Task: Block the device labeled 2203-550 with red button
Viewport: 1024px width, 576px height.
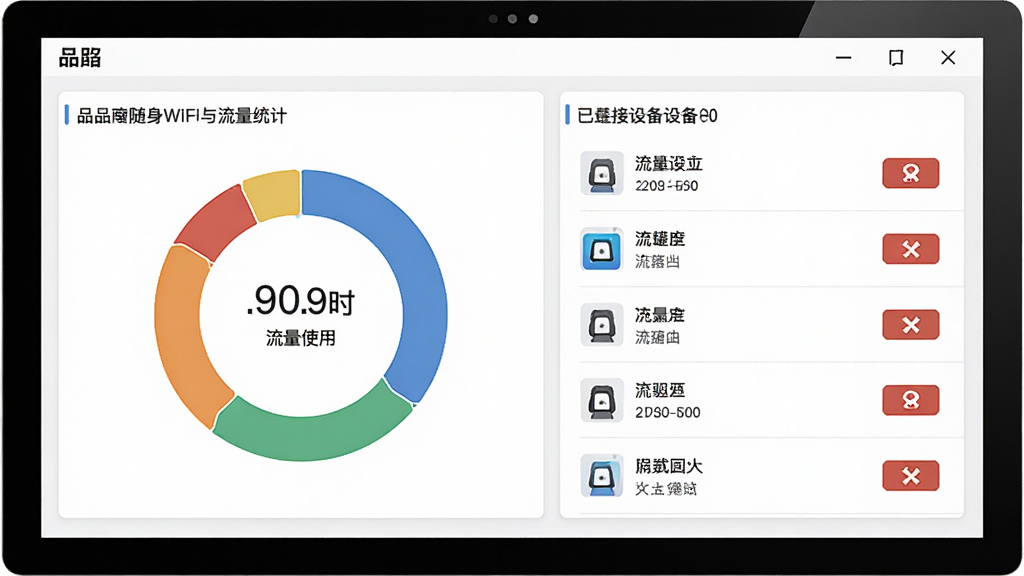Action: (x=910, y=173)
